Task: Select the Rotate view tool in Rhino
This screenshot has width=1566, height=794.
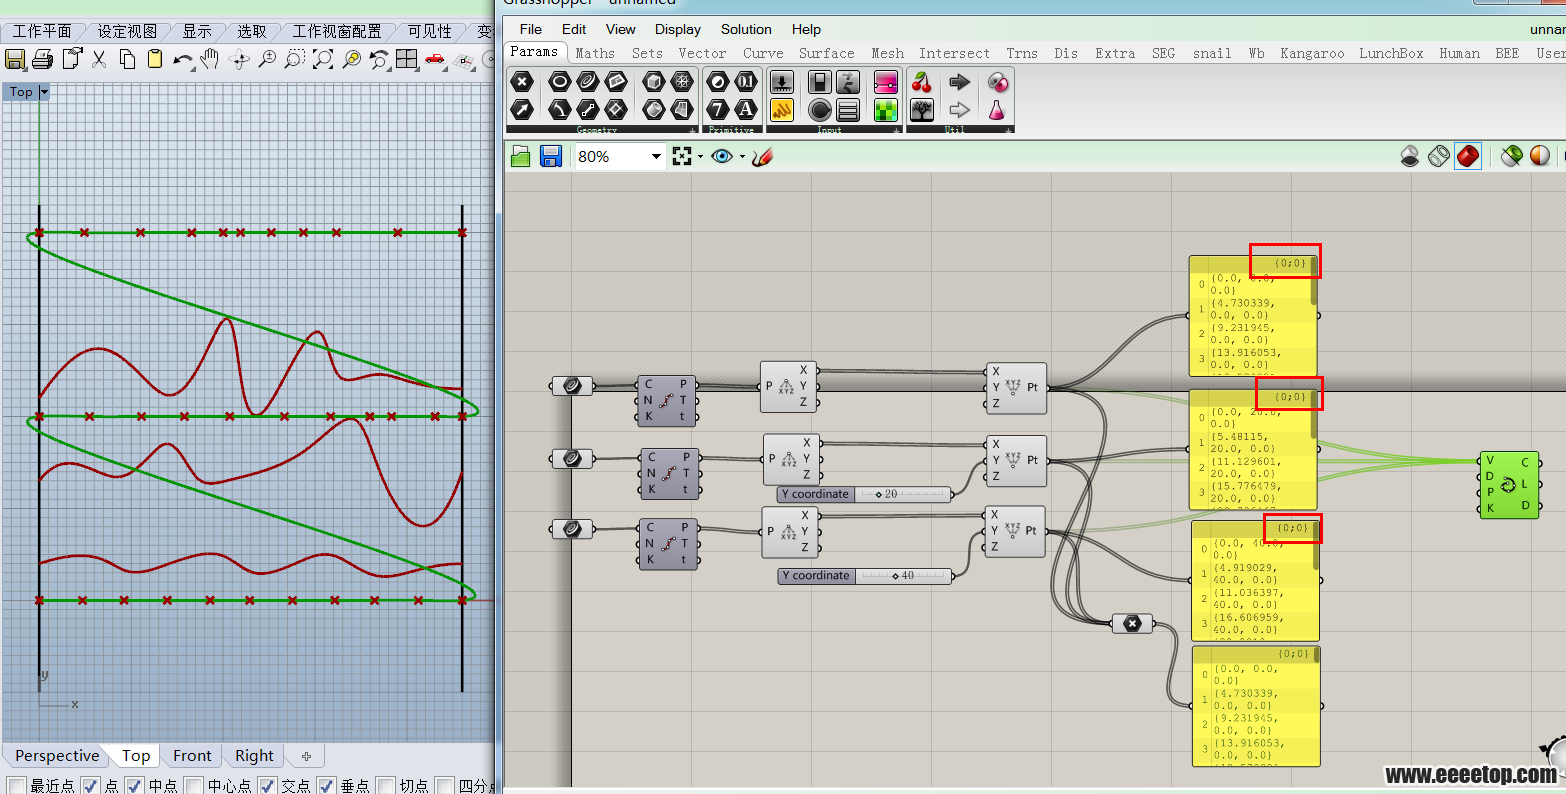Action: tap(239, 60)
